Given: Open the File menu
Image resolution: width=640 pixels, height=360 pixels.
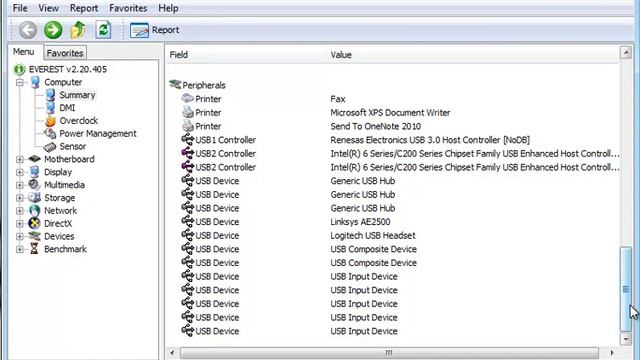Looking at the screenshot, I should click(x=20, y=8).
